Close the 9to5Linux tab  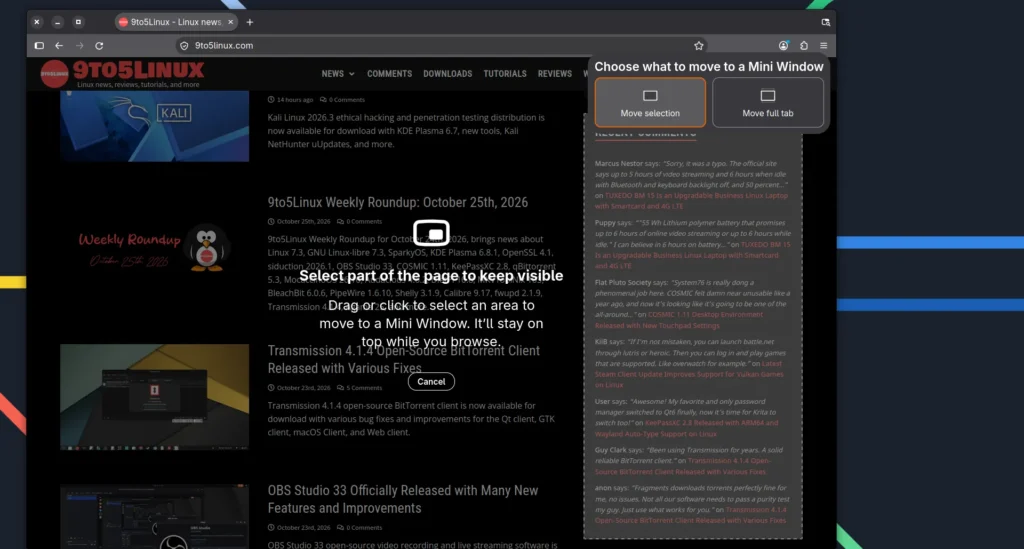click(x=231, y=22)
